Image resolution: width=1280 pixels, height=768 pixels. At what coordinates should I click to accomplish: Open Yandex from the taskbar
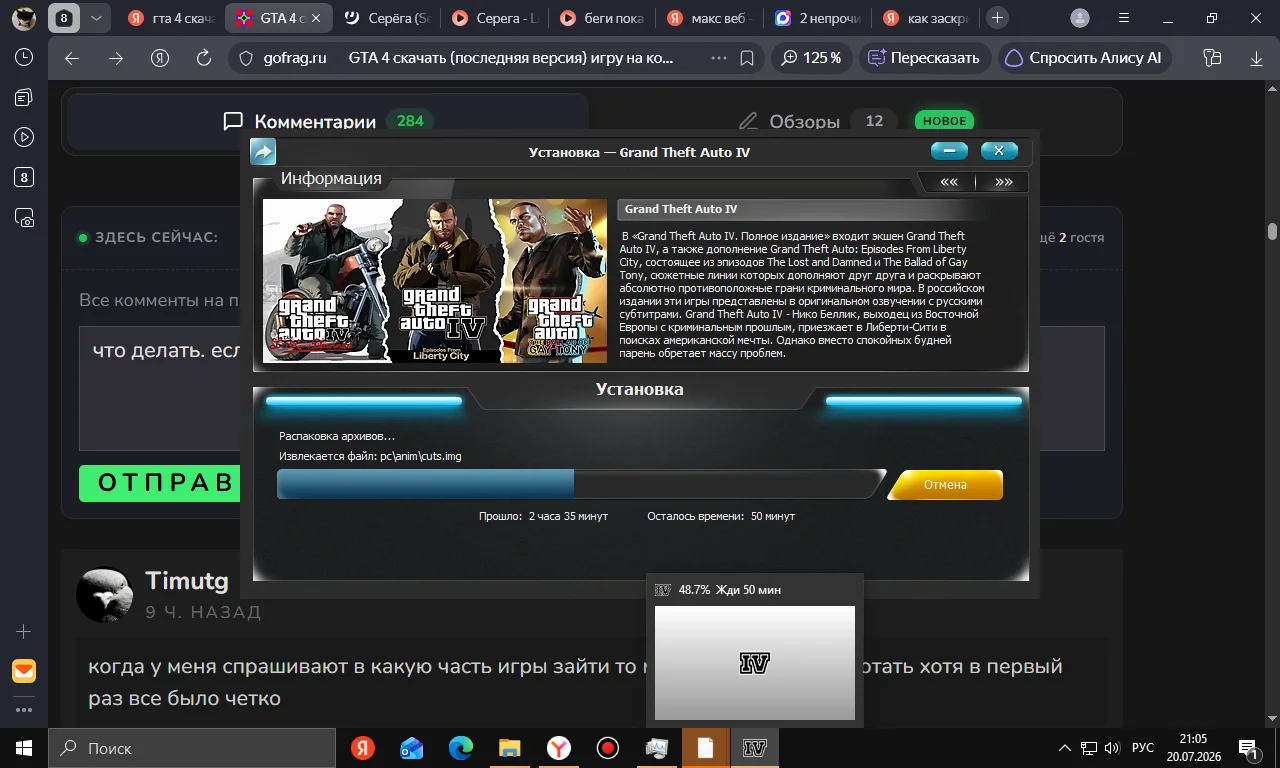point(363,748)
